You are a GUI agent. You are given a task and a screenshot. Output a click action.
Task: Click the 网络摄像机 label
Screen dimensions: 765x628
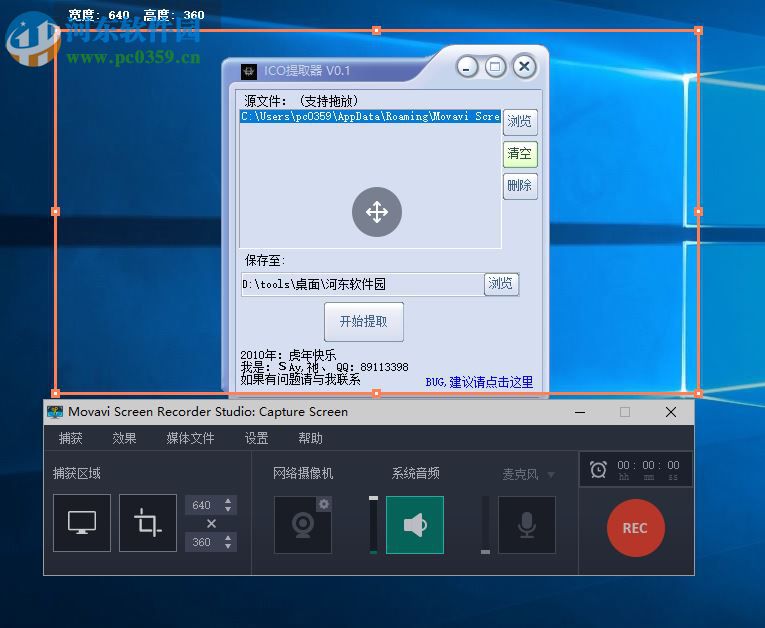click(x=303, y=473)
